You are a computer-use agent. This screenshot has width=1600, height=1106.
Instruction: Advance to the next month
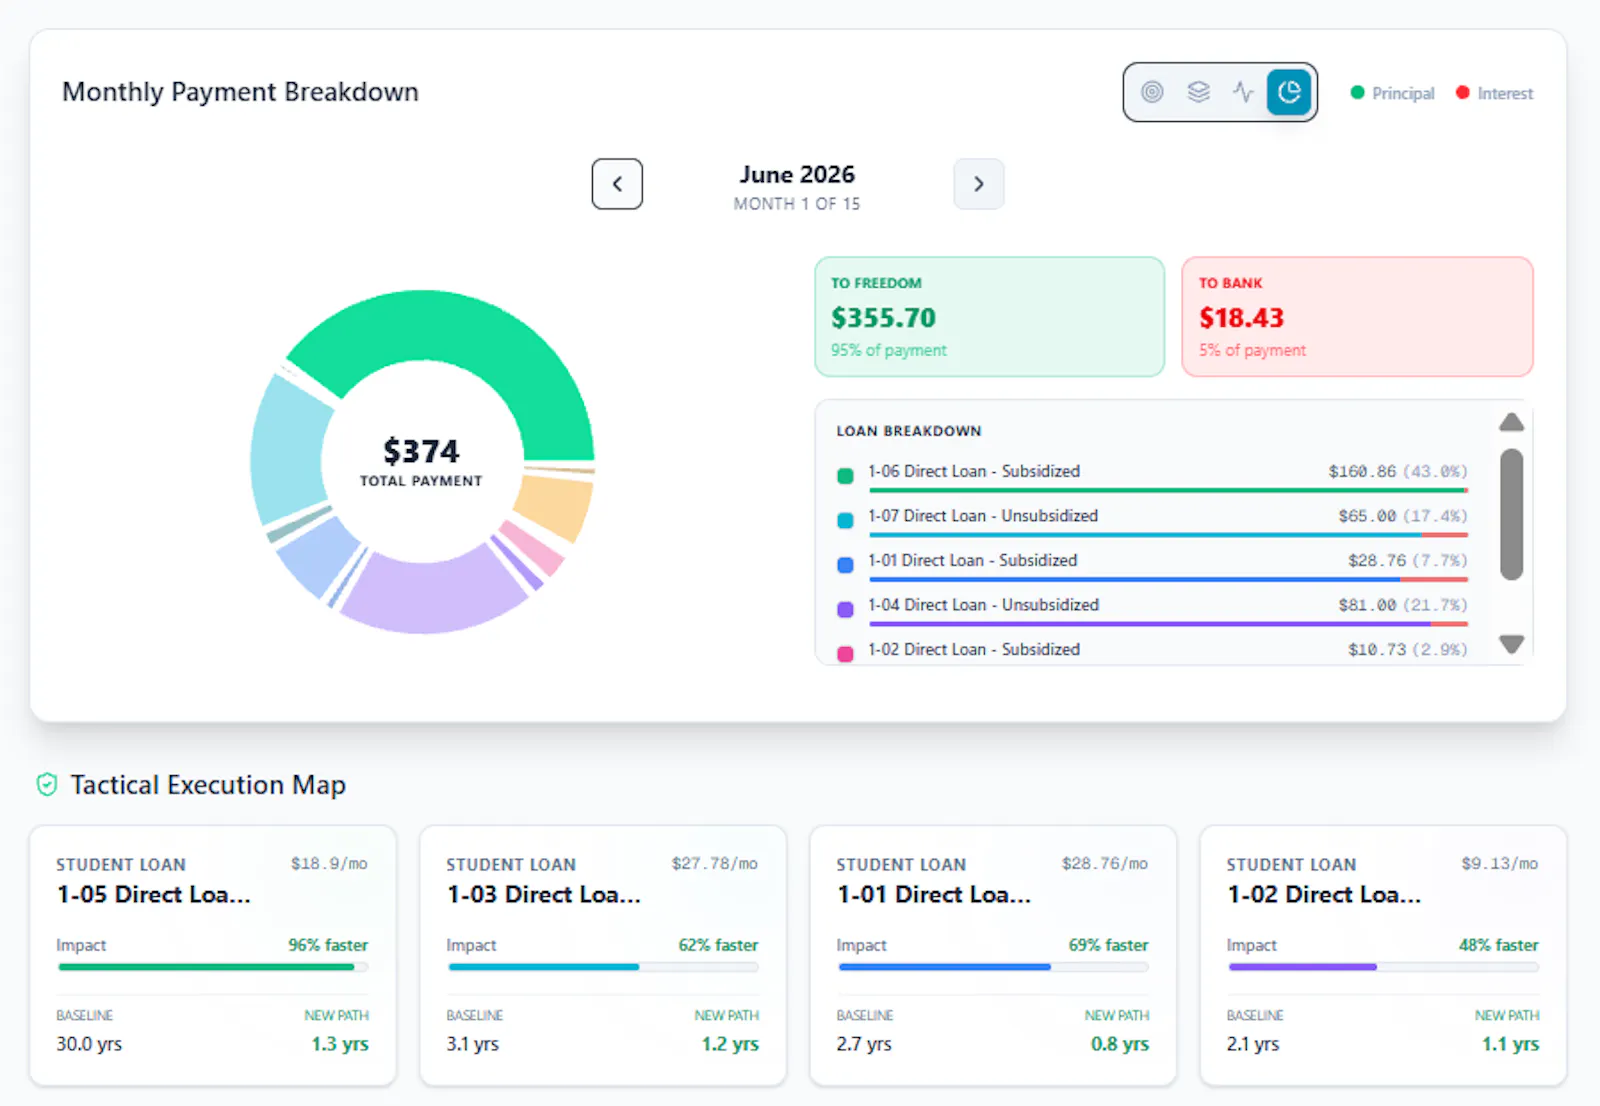click(x=979, y=184)
